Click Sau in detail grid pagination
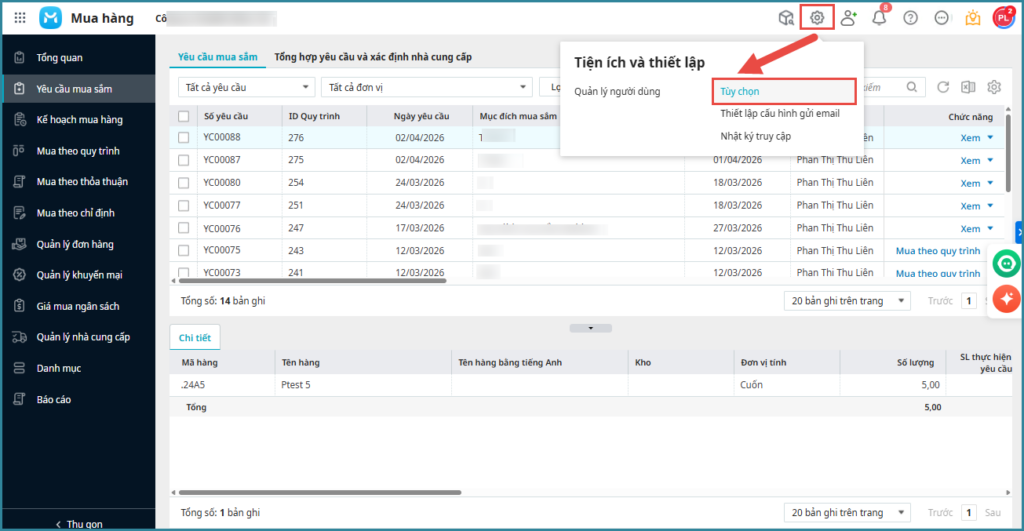The width and height of the screenshot is (1024, 531). [993, 513]
